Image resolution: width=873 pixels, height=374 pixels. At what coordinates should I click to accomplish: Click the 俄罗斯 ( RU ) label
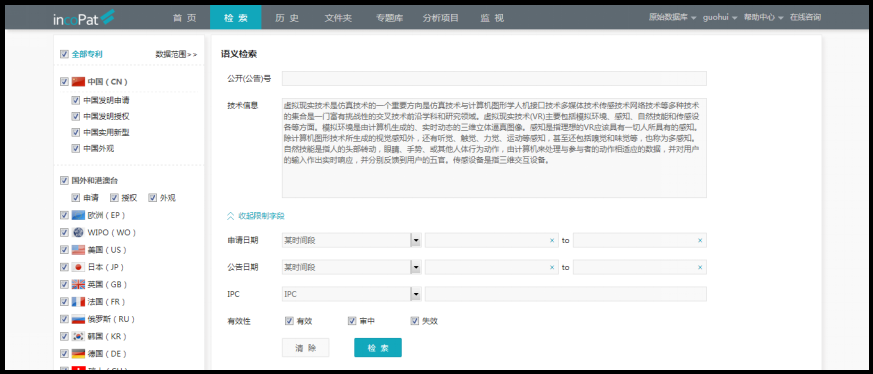[111, 319]
